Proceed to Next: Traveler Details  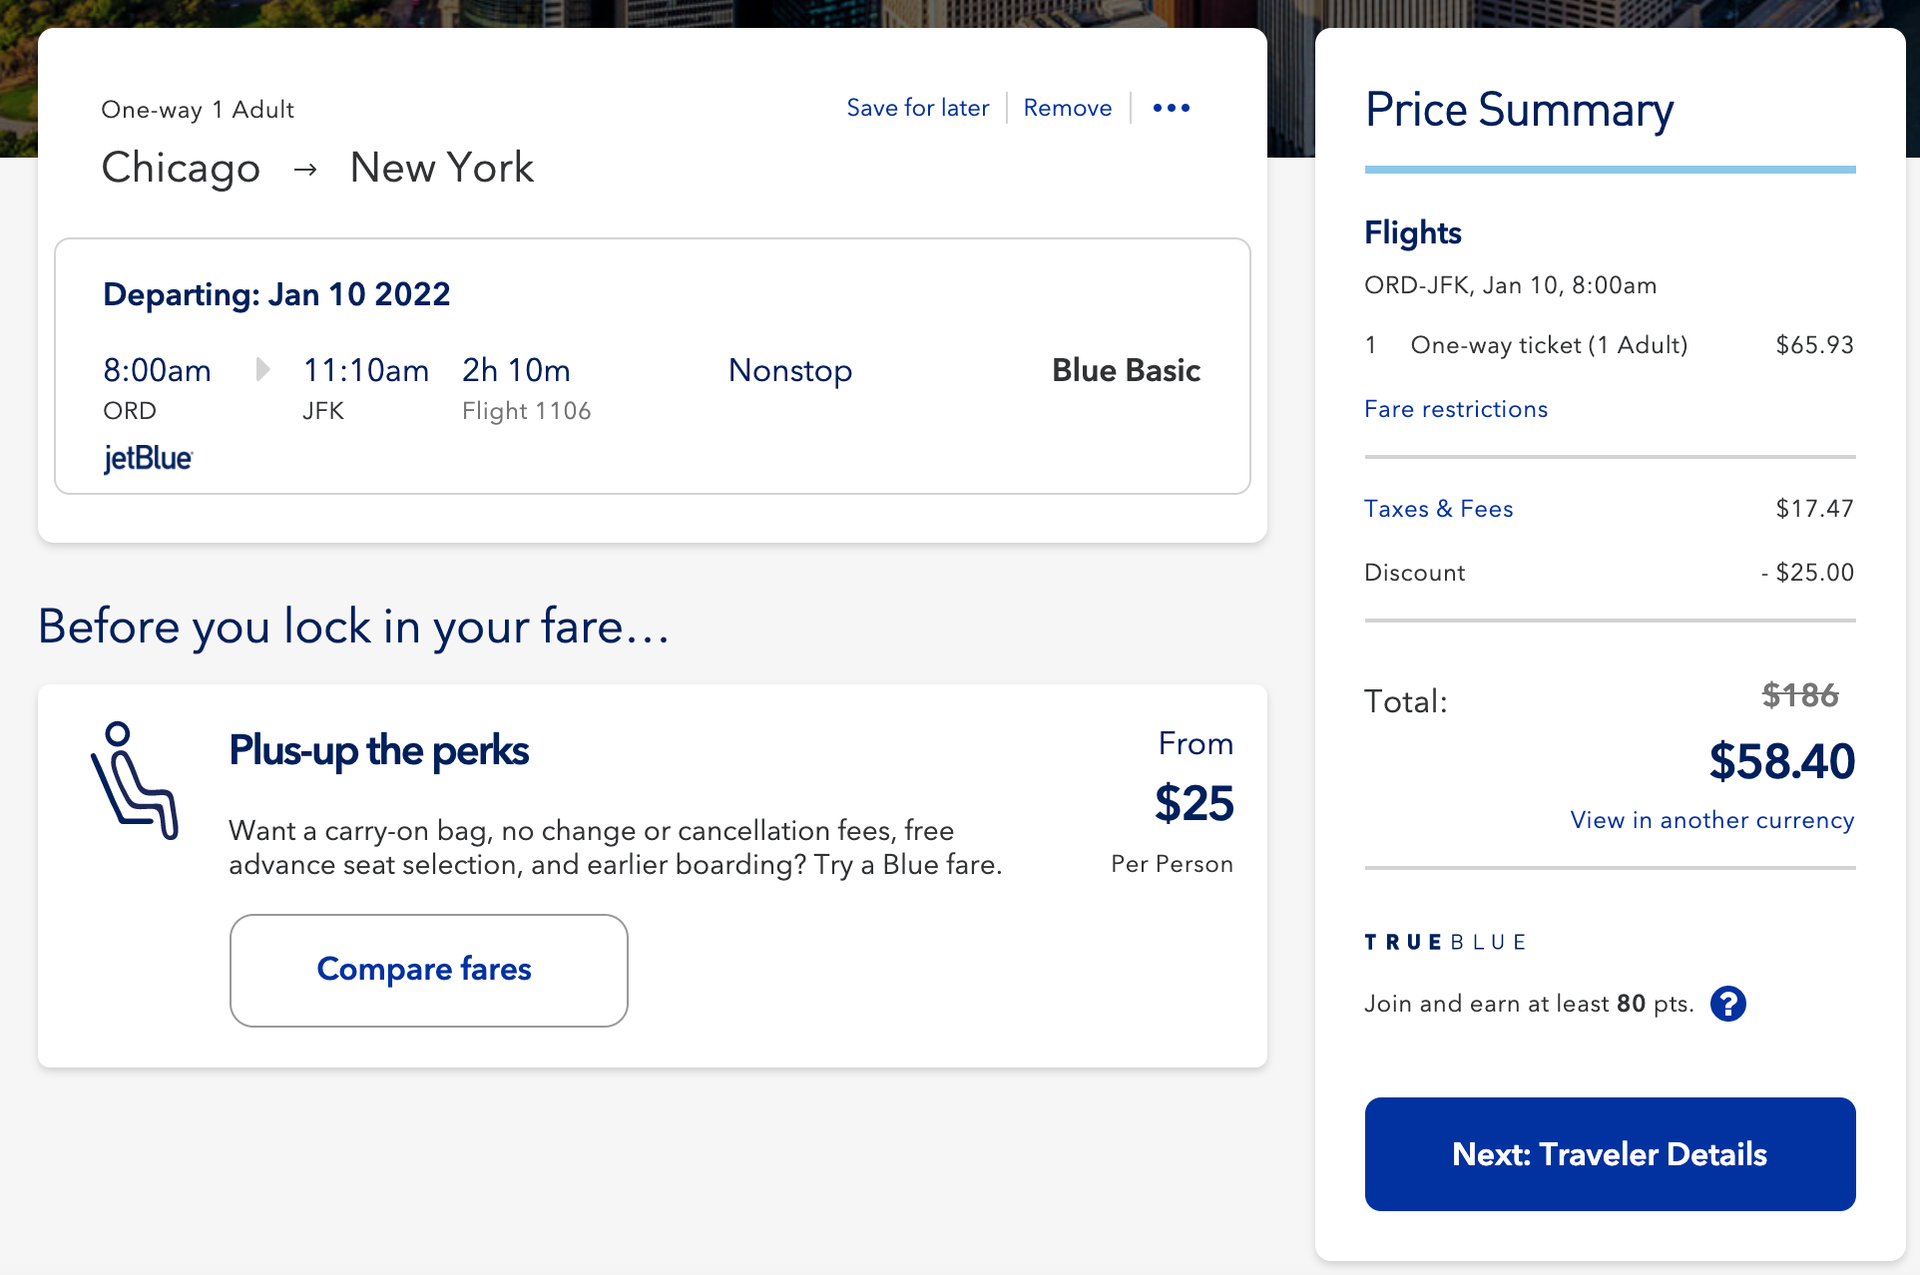coord(1609,1154)
